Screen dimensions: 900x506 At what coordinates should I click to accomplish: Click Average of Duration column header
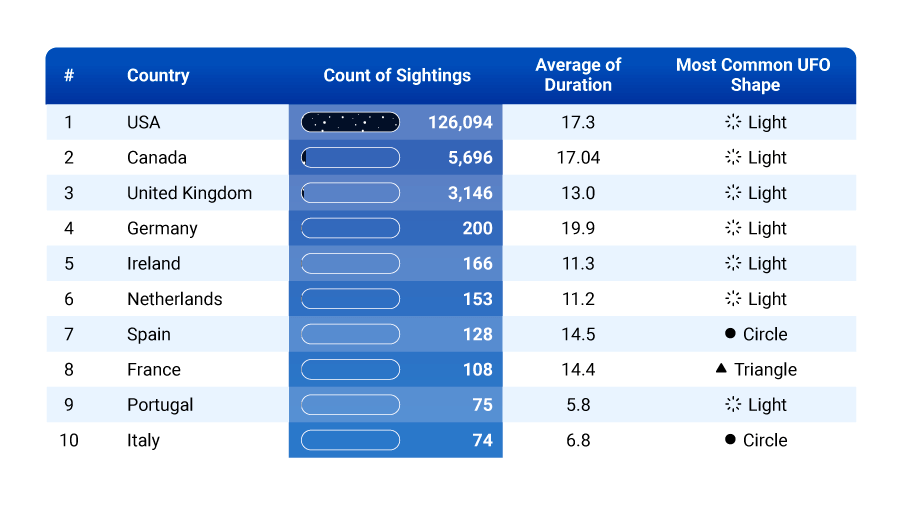pyautogui.click(x=578, y=75)
